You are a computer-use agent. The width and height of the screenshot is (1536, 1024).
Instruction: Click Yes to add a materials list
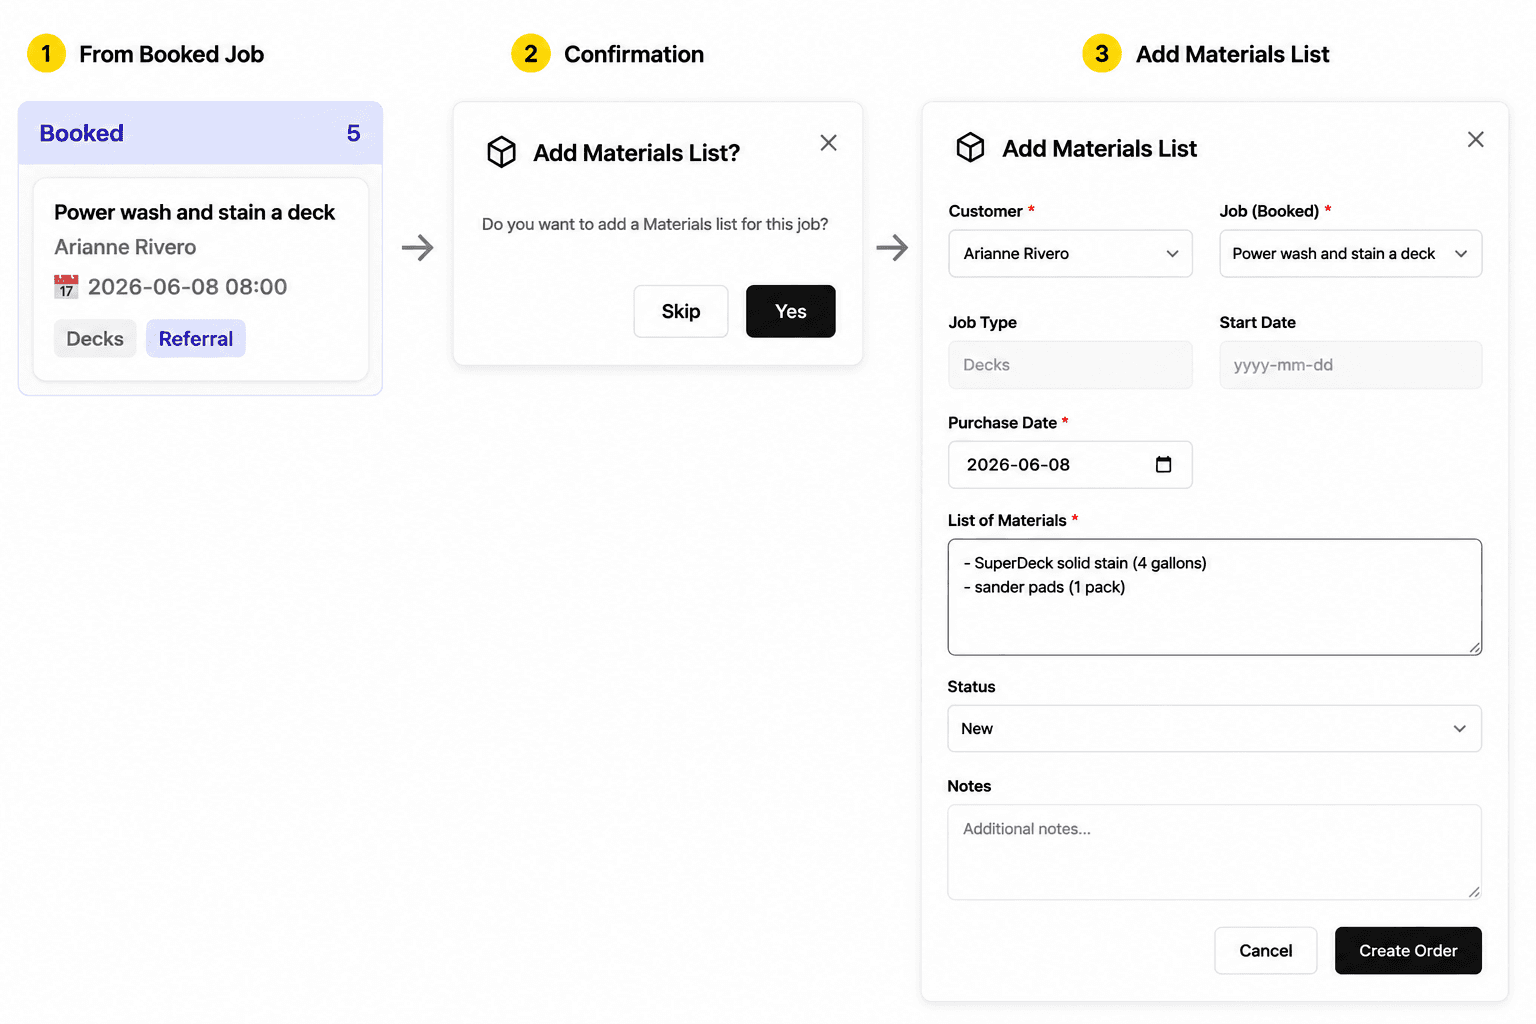[x=790, y=311]
